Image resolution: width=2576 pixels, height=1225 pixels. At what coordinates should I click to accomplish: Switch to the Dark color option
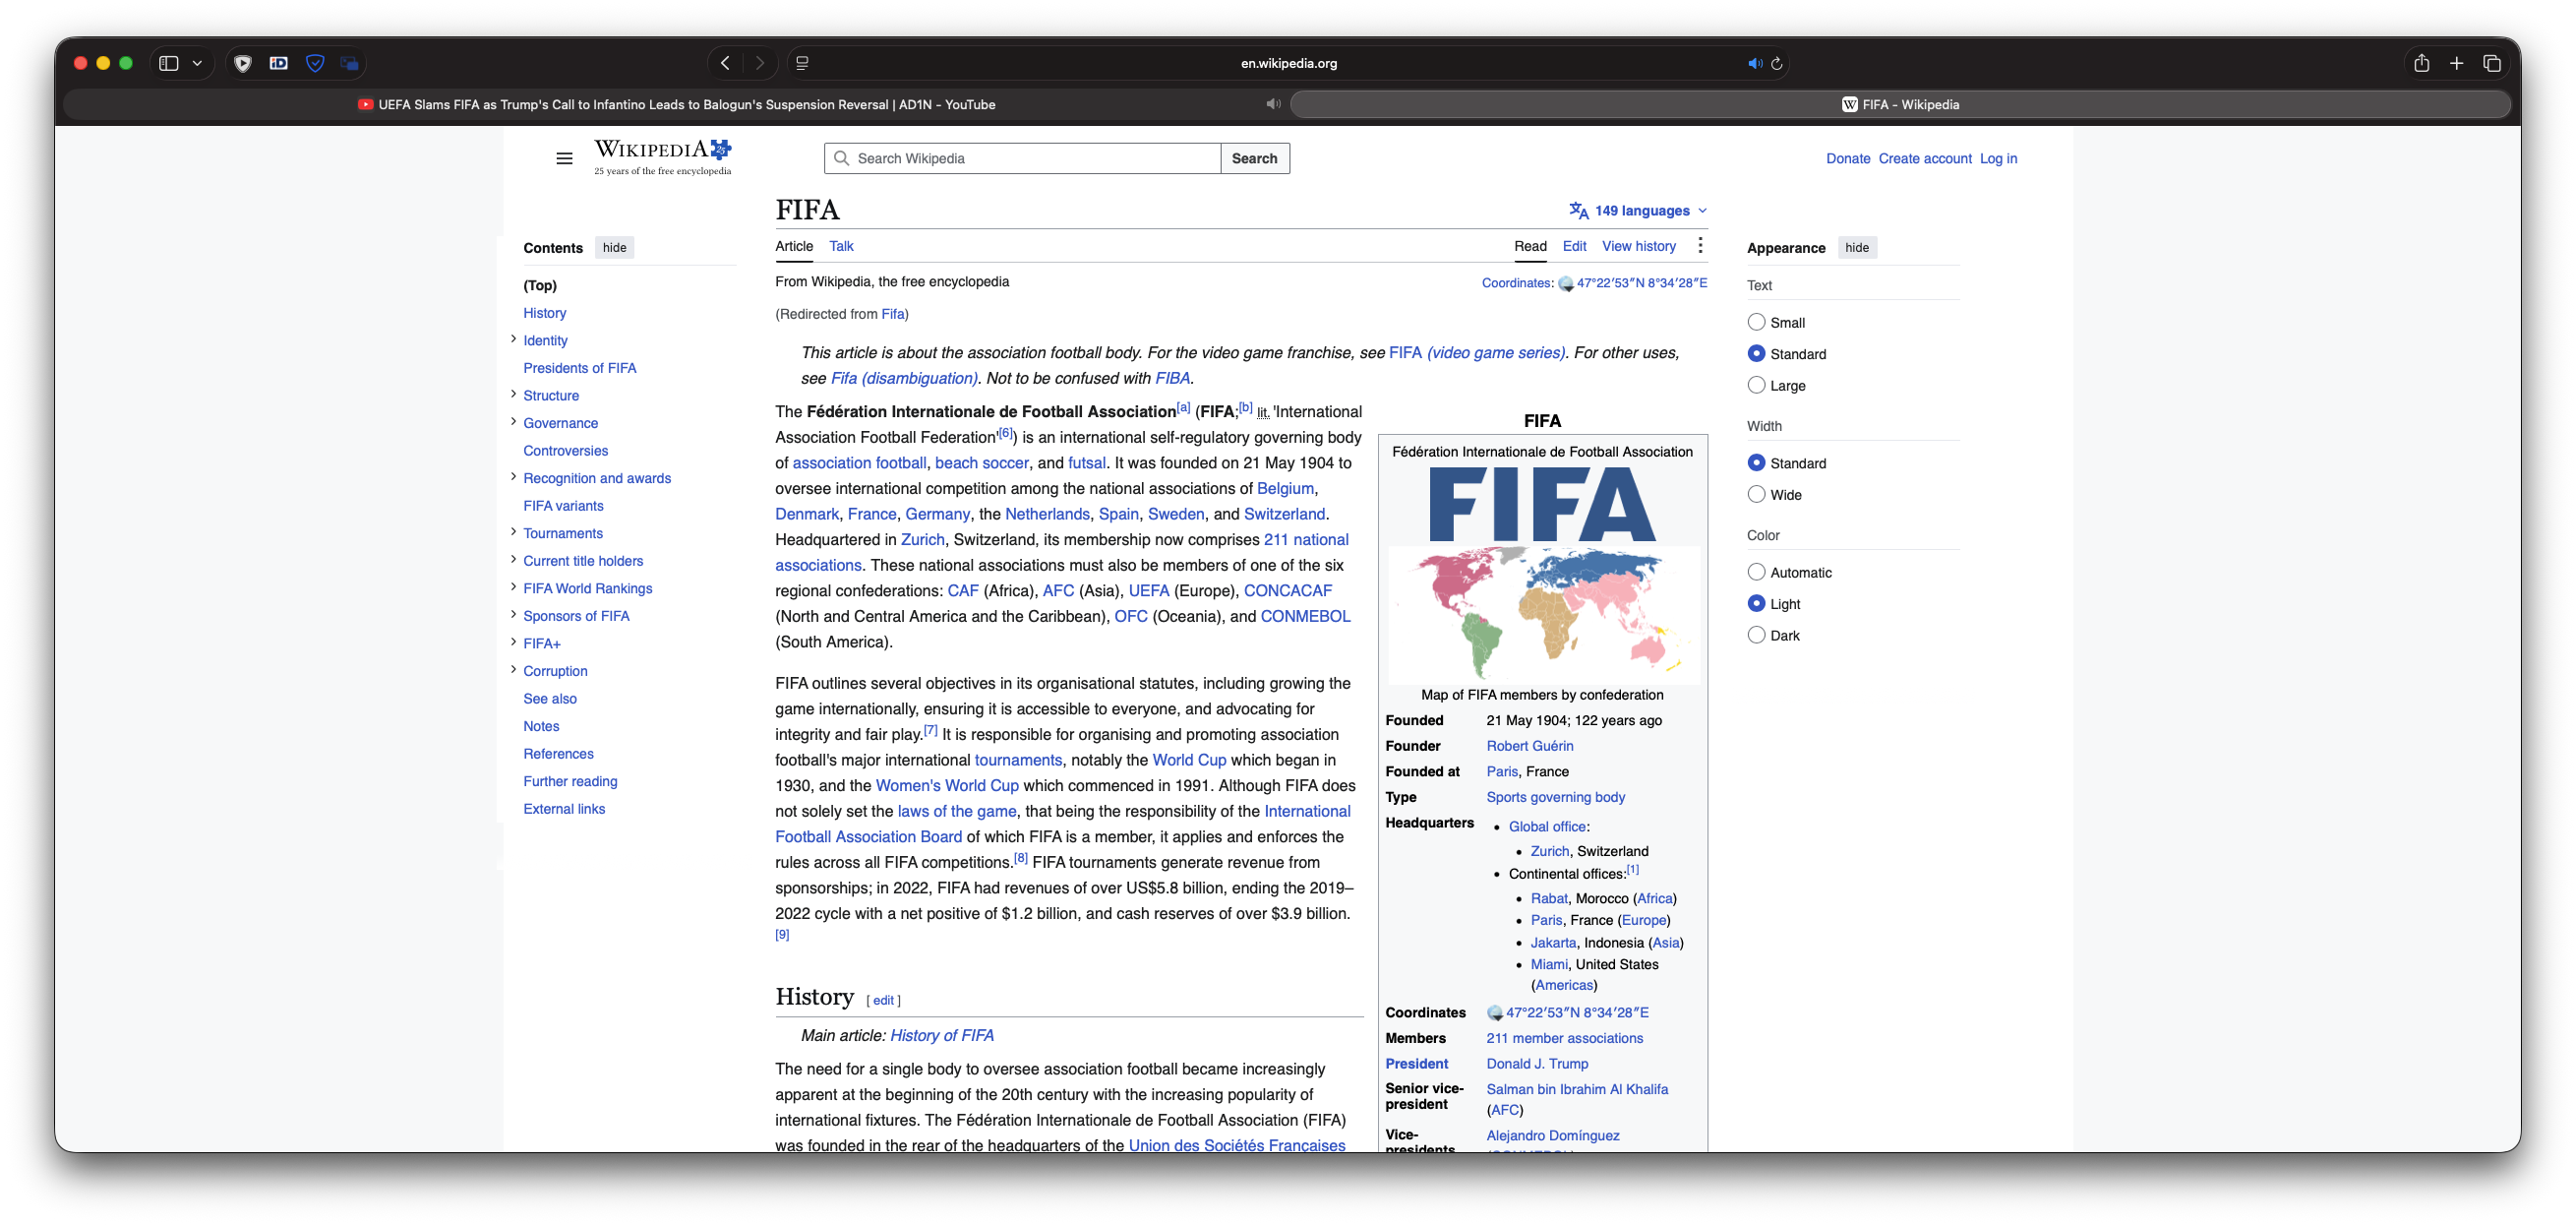pos(1756,635)
